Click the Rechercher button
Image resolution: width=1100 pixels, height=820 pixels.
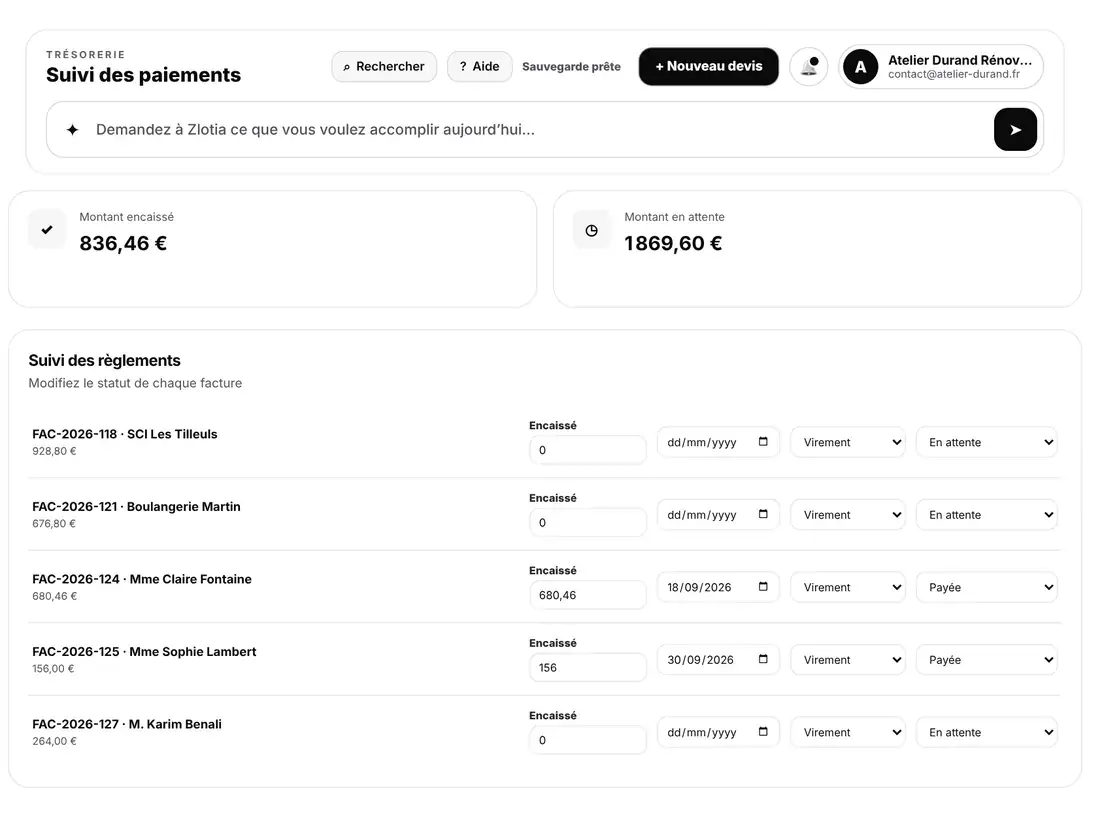(x=384, y=67)
